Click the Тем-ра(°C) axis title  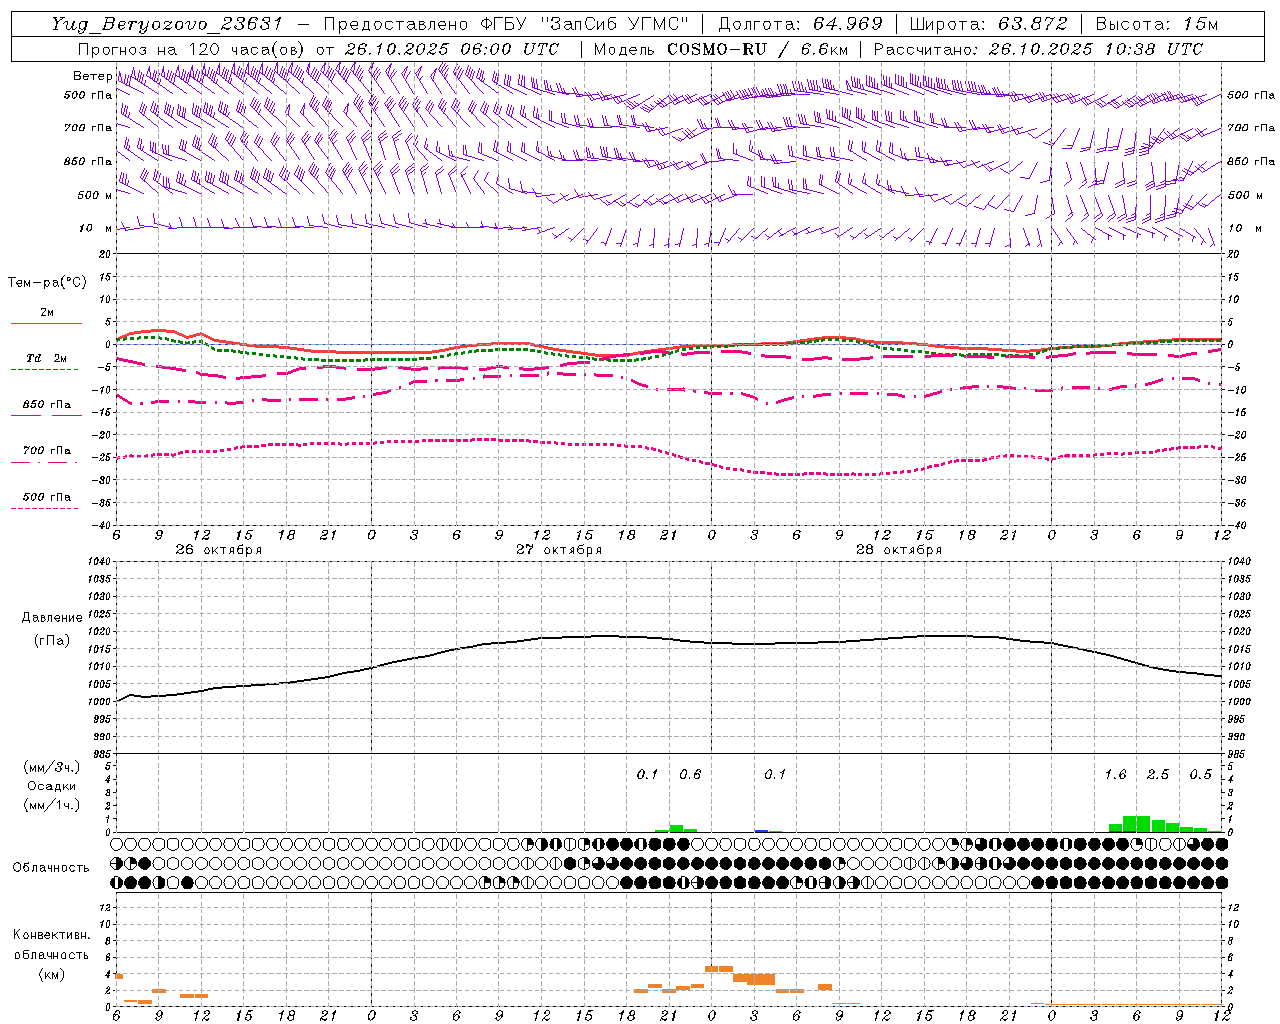tap(47, 283)
